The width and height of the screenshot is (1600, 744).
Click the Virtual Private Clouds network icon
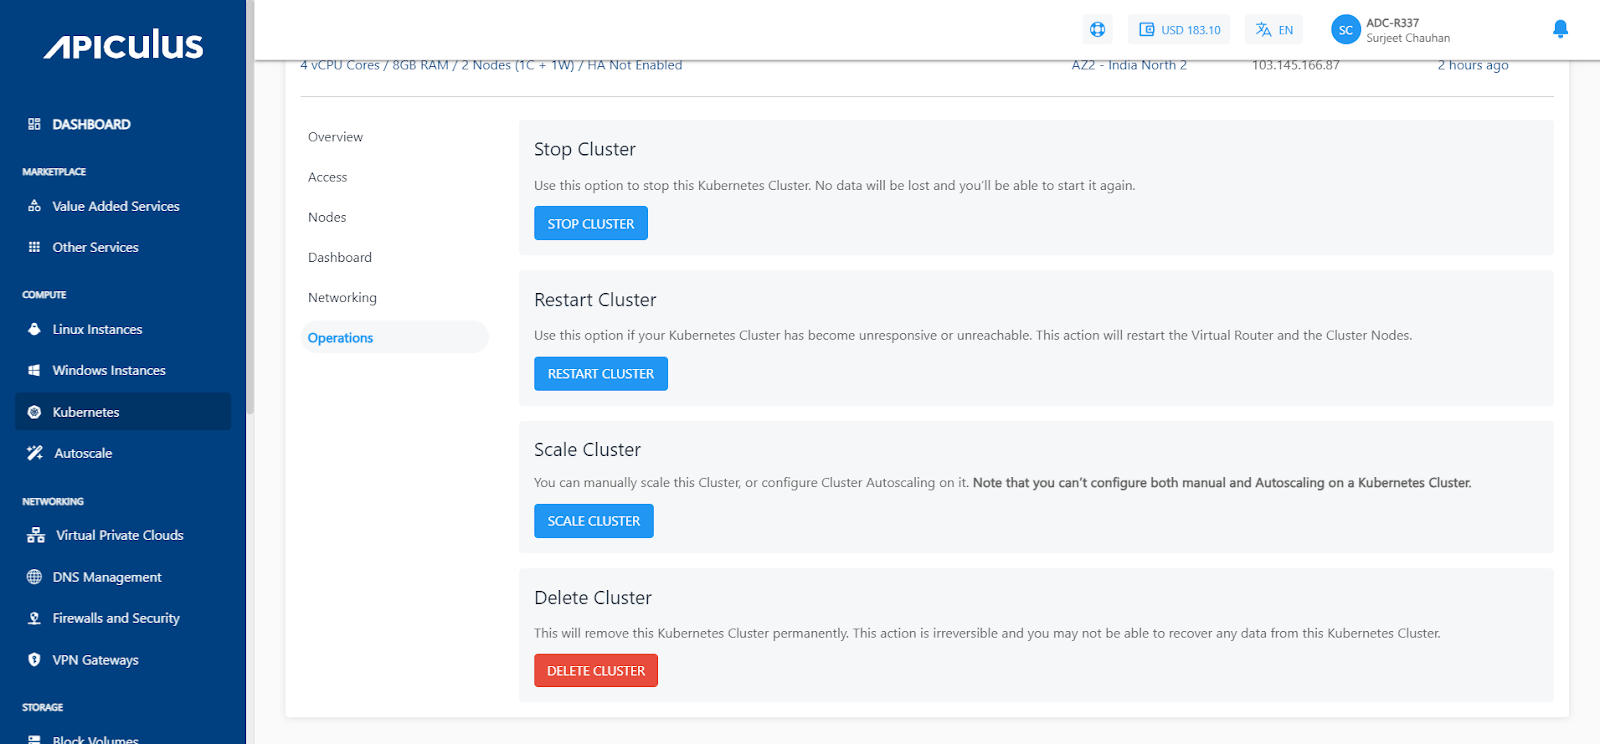[x=36, y=535]
